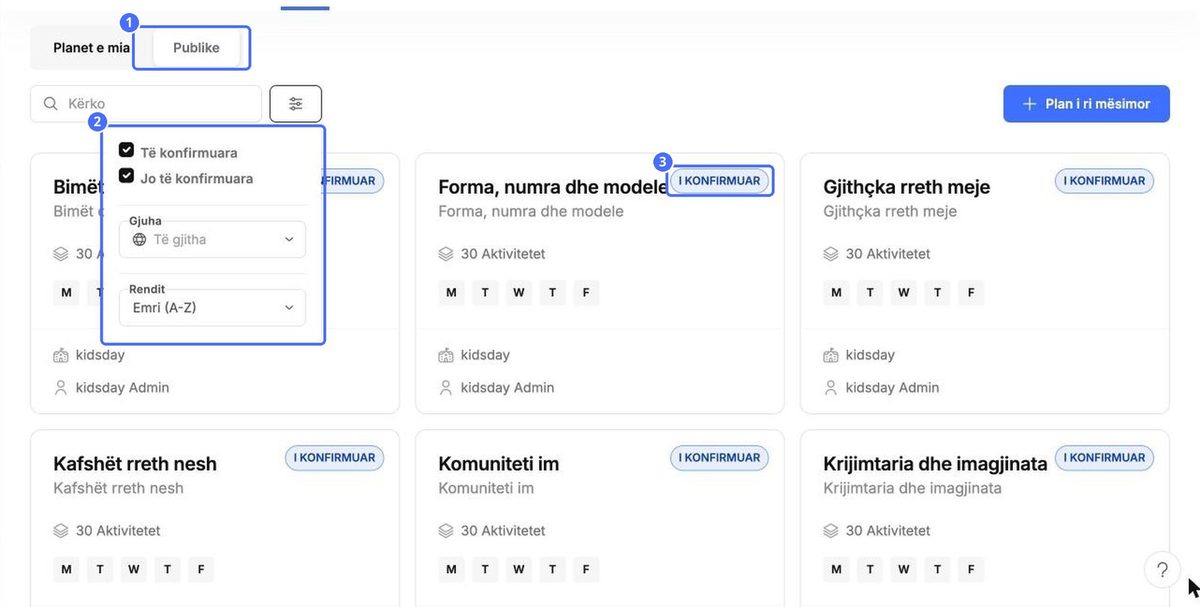Click the layers icon on the Forma, numra dhe modele card
This screenshot has width=1200, height=607.
tap(446, 254)
